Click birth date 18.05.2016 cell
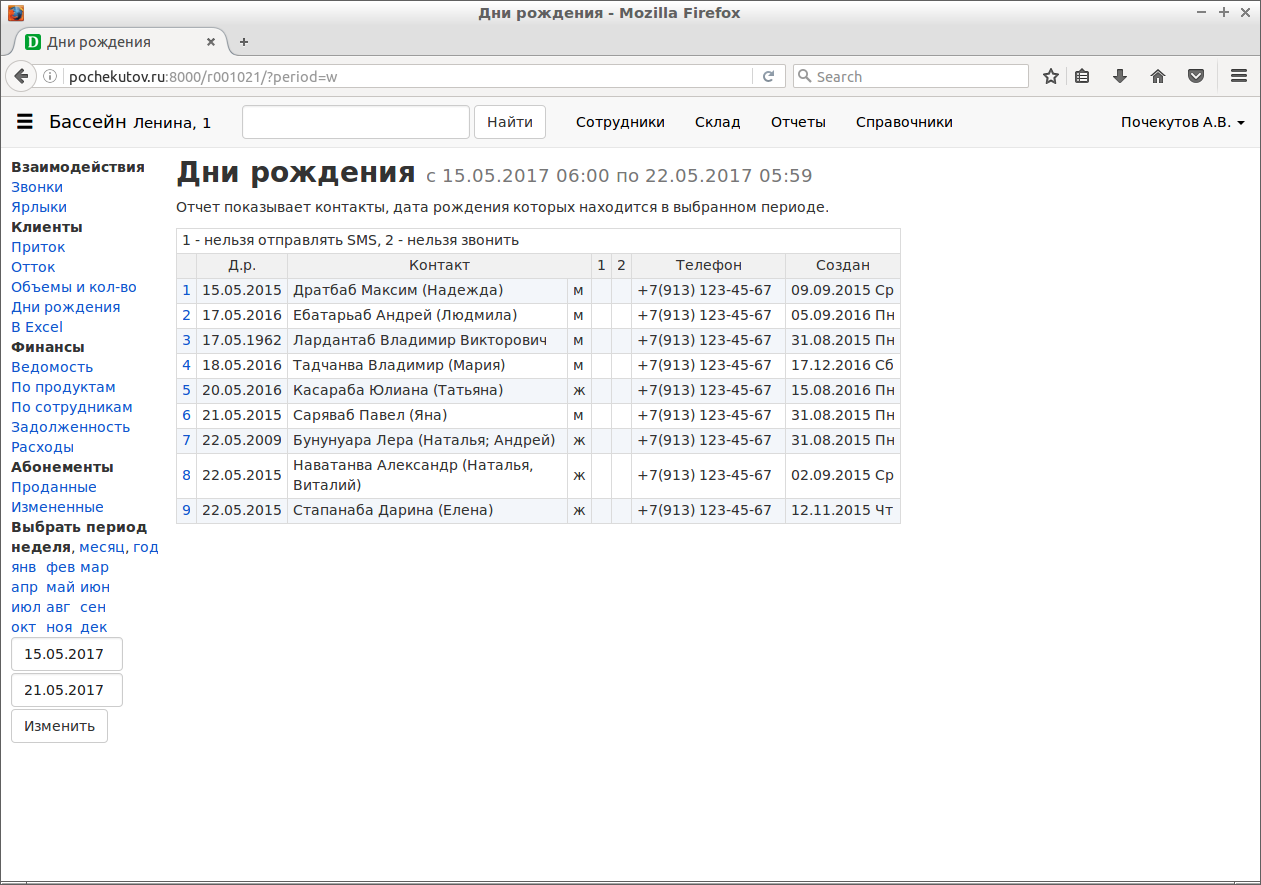The image size is (1261, 885). 242,365
